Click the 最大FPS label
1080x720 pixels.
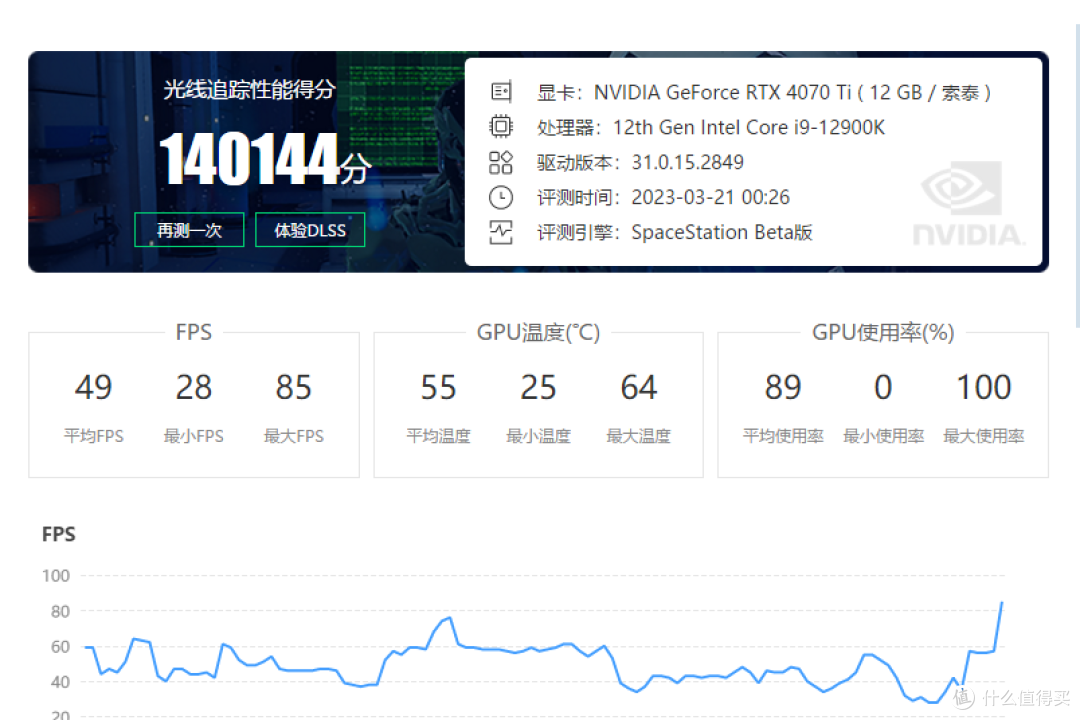click(293, 436)
